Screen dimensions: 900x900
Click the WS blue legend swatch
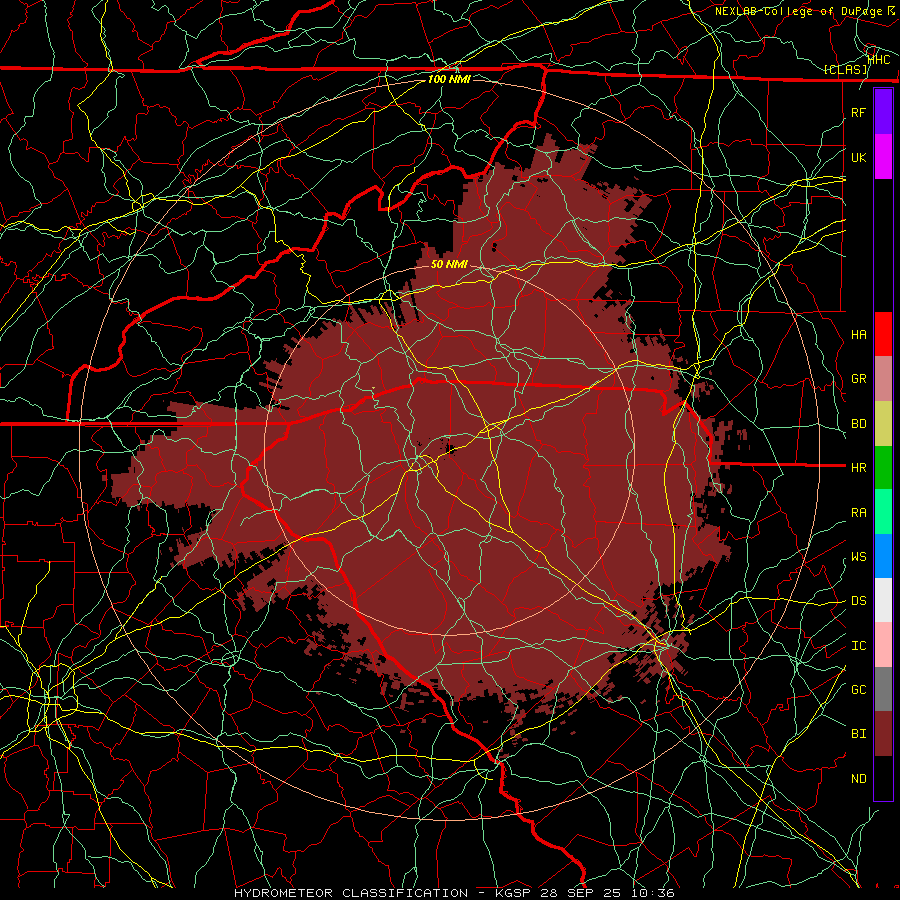pyautogui.click(x=883, y=556)
